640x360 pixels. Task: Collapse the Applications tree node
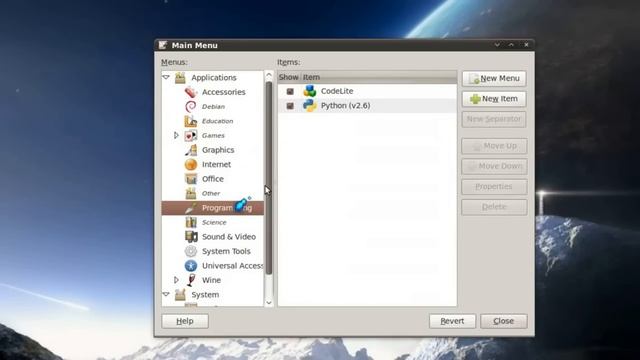coord(166,77)
